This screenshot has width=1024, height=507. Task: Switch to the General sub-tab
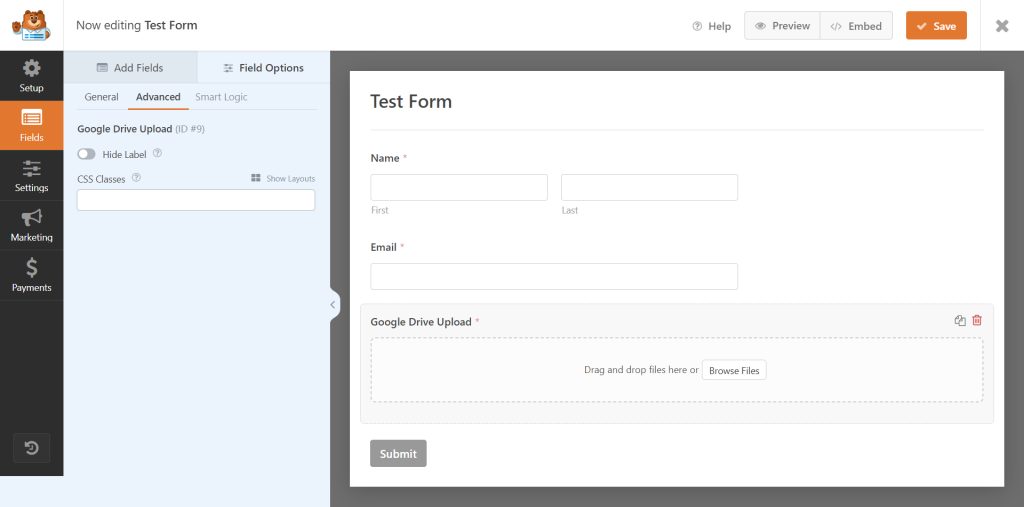pyautogui.click(x=101, y=97)
